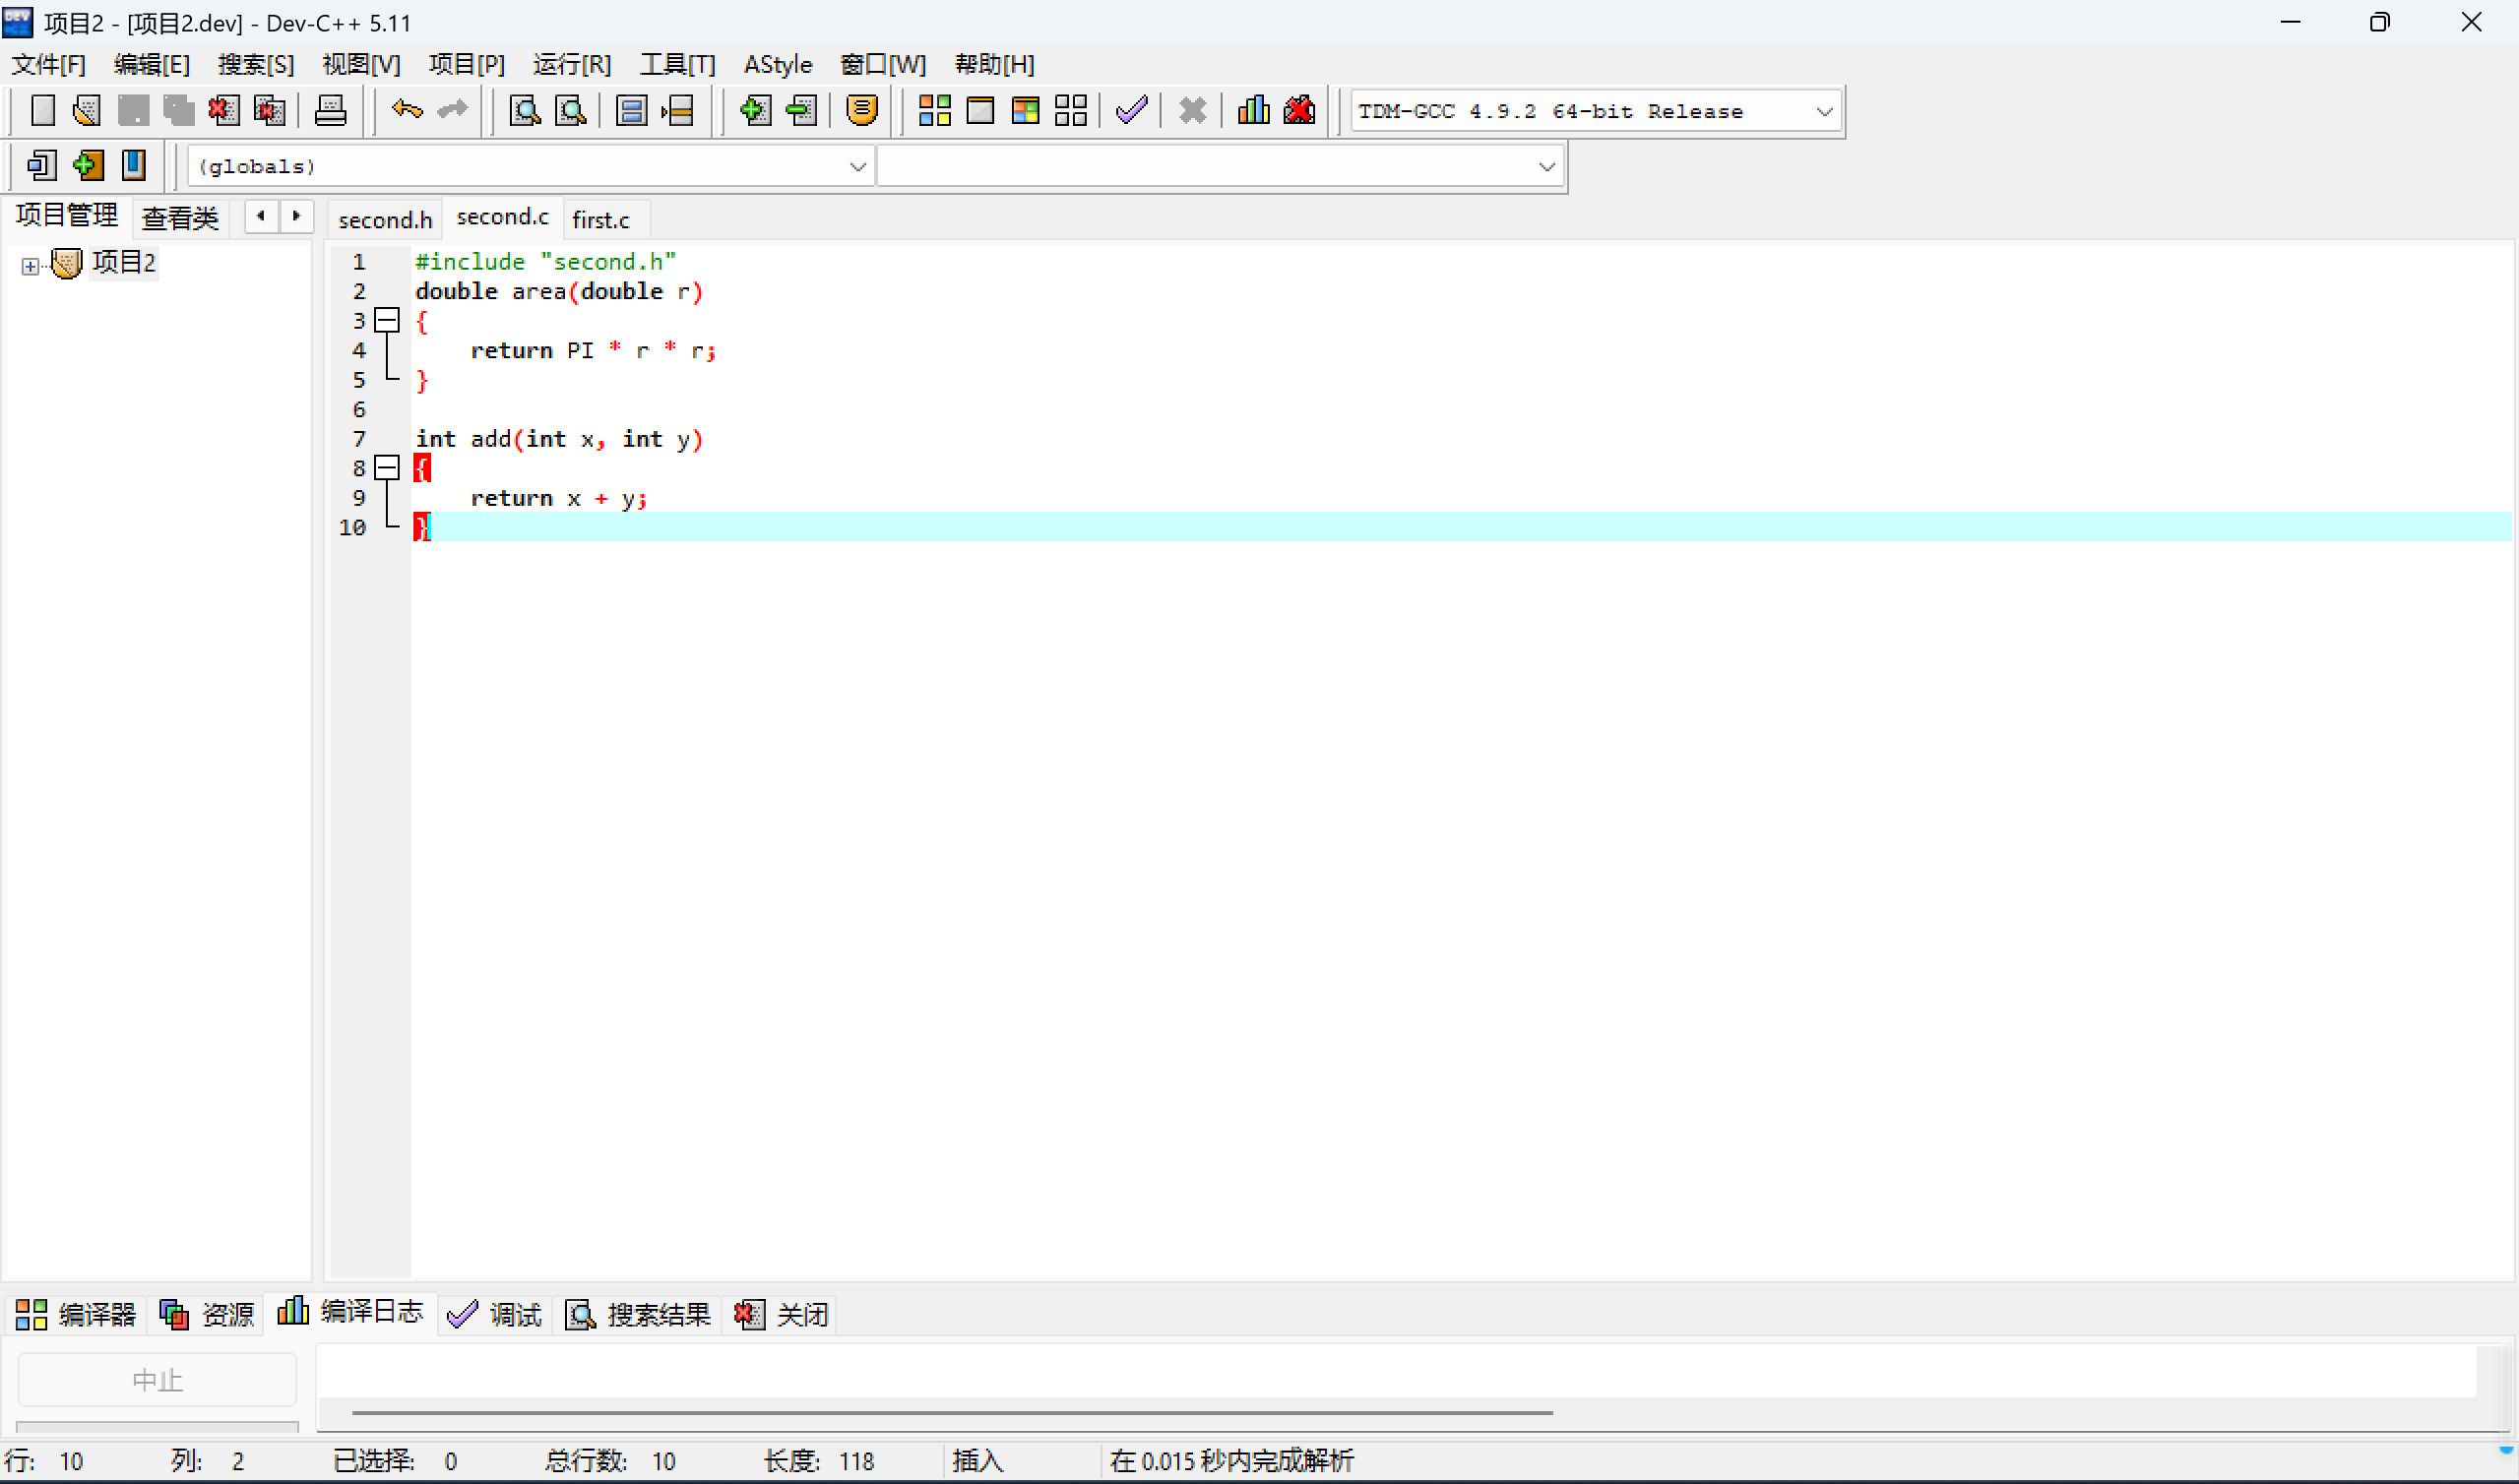Collapse the code fold at line 3
This screenshot has height=1484, width=2519.
(x=387, y=320)
